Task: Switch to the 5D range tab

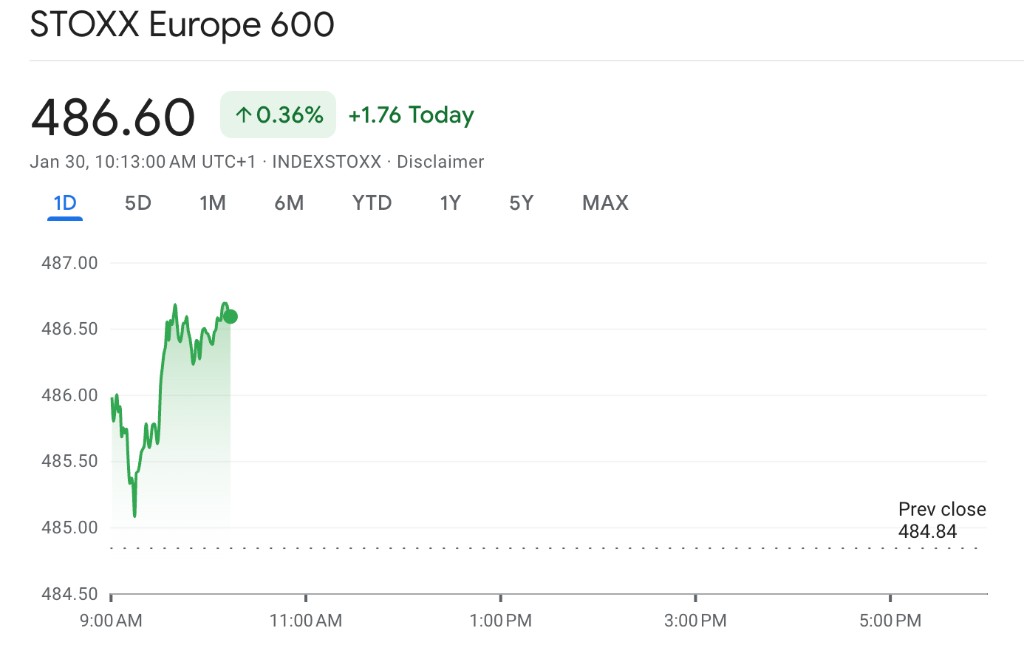Action: (138, 203)
